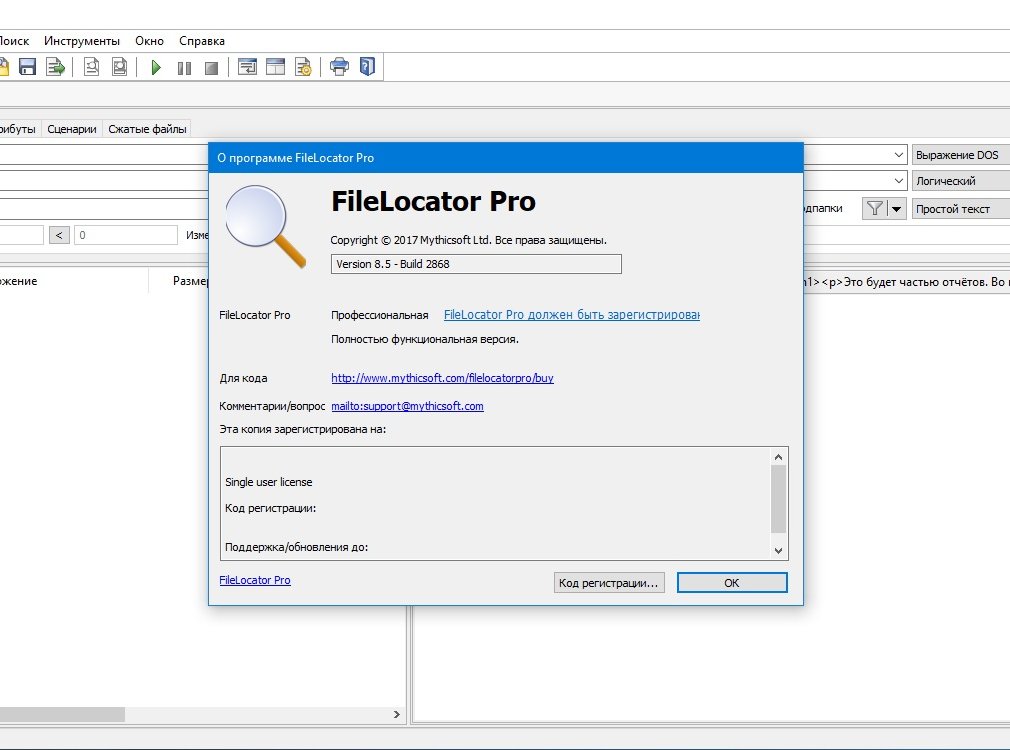Viewport: 1010px width, 750px height.
Task: Click the FileLocator Pro должен быть зарегистрирован link
Action: 572,314
